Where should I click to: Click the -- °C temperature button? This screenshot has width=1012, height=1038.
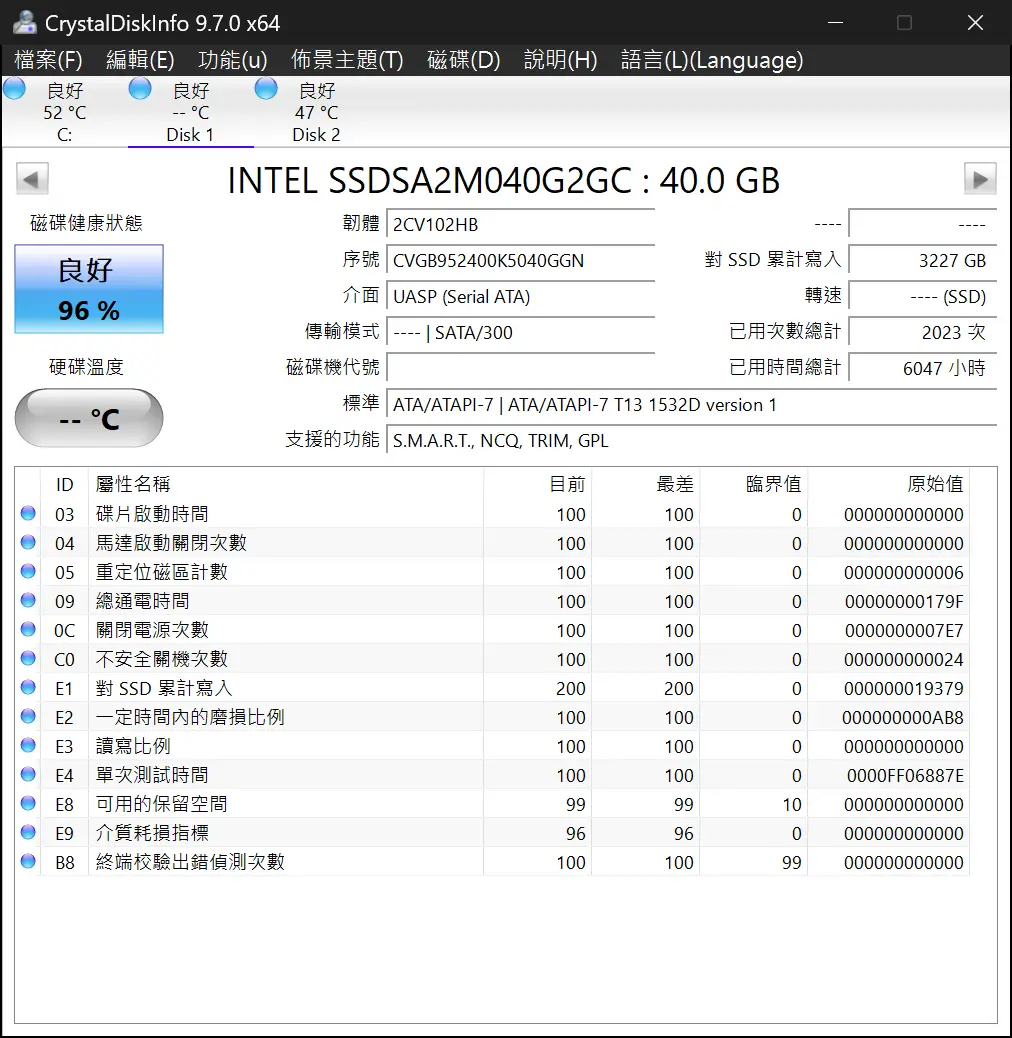[89, 418]
